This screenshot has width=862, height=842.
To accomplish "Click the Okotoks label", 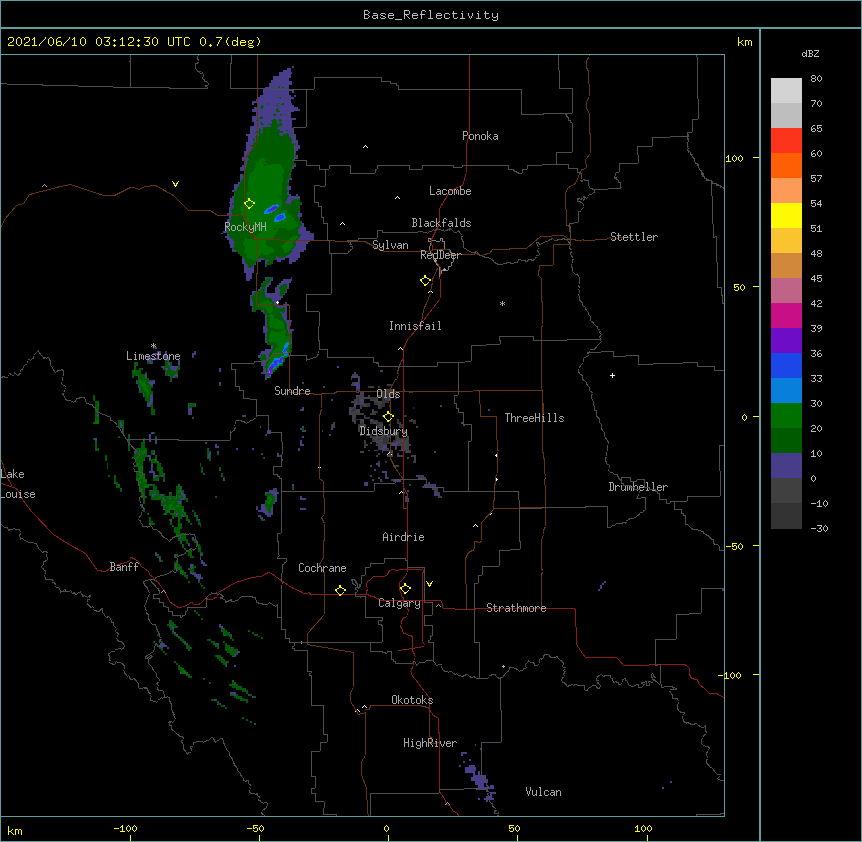I will tap(412, 700).
